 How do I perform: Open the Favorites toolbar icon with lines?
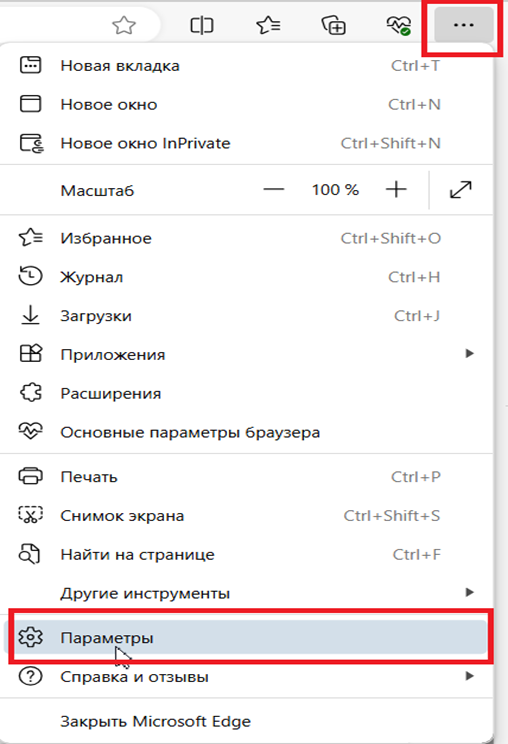[268, 25]
